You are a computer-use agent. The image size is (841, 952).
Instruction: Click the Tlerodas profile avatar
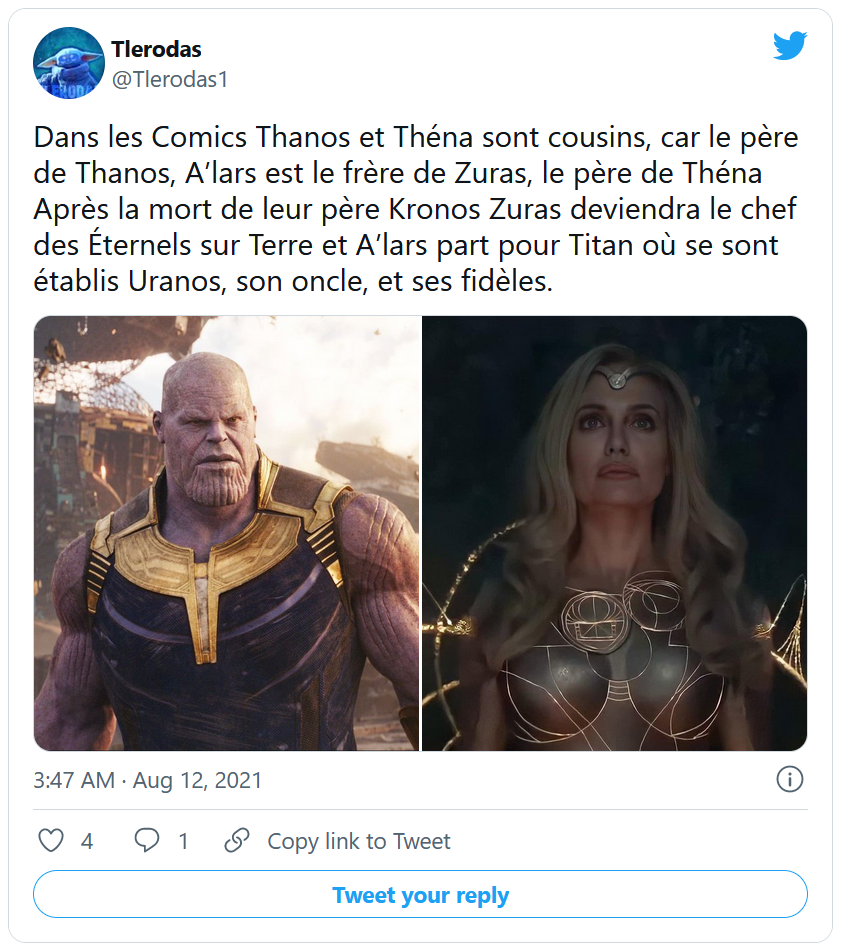69,62
